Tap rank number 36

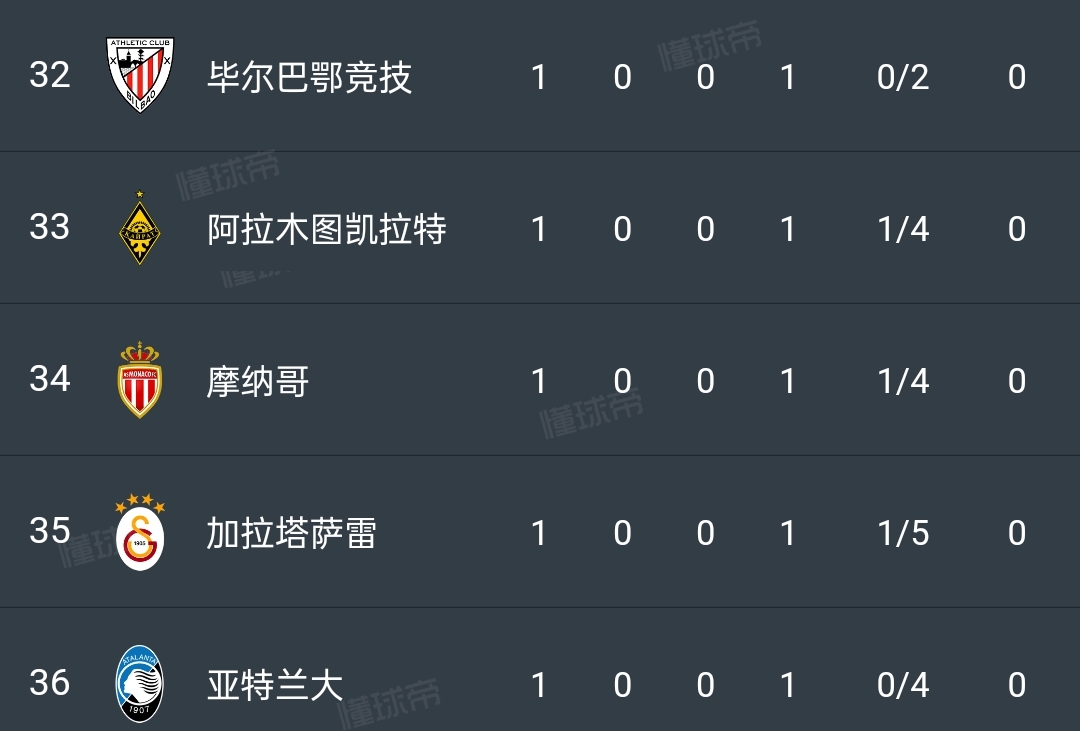coord(50,683)
